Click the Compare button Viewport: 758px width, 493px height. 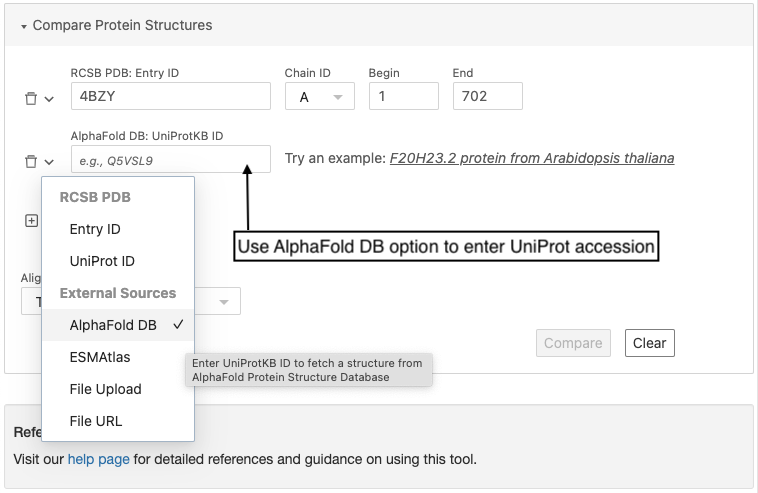(x=573, y=343)
